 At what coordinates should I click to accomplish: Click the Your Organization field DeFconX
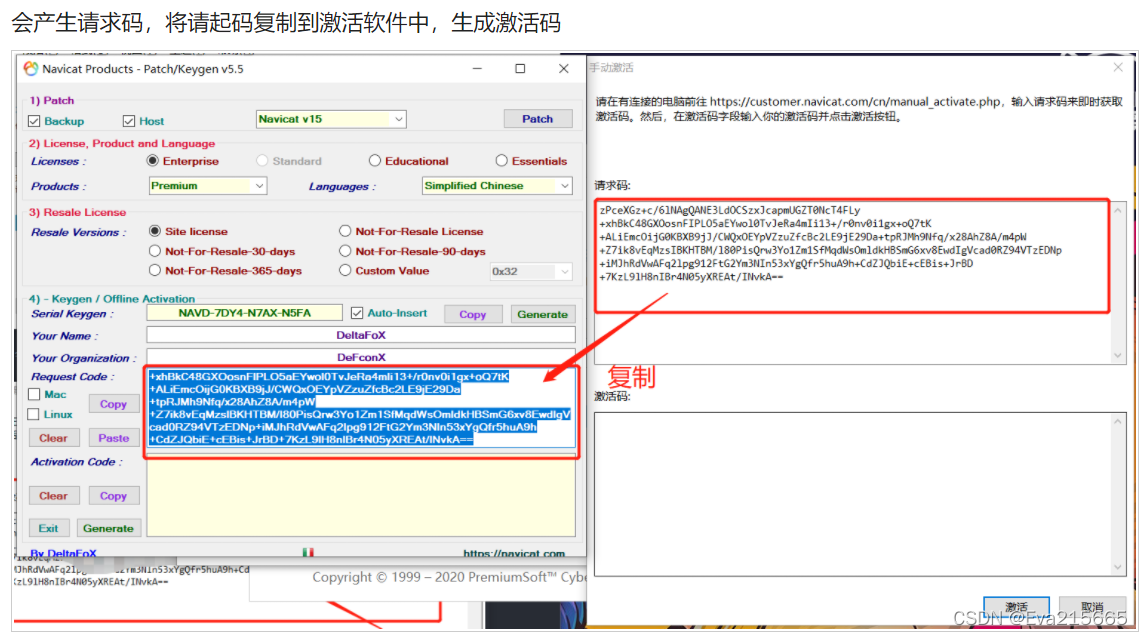361,357
